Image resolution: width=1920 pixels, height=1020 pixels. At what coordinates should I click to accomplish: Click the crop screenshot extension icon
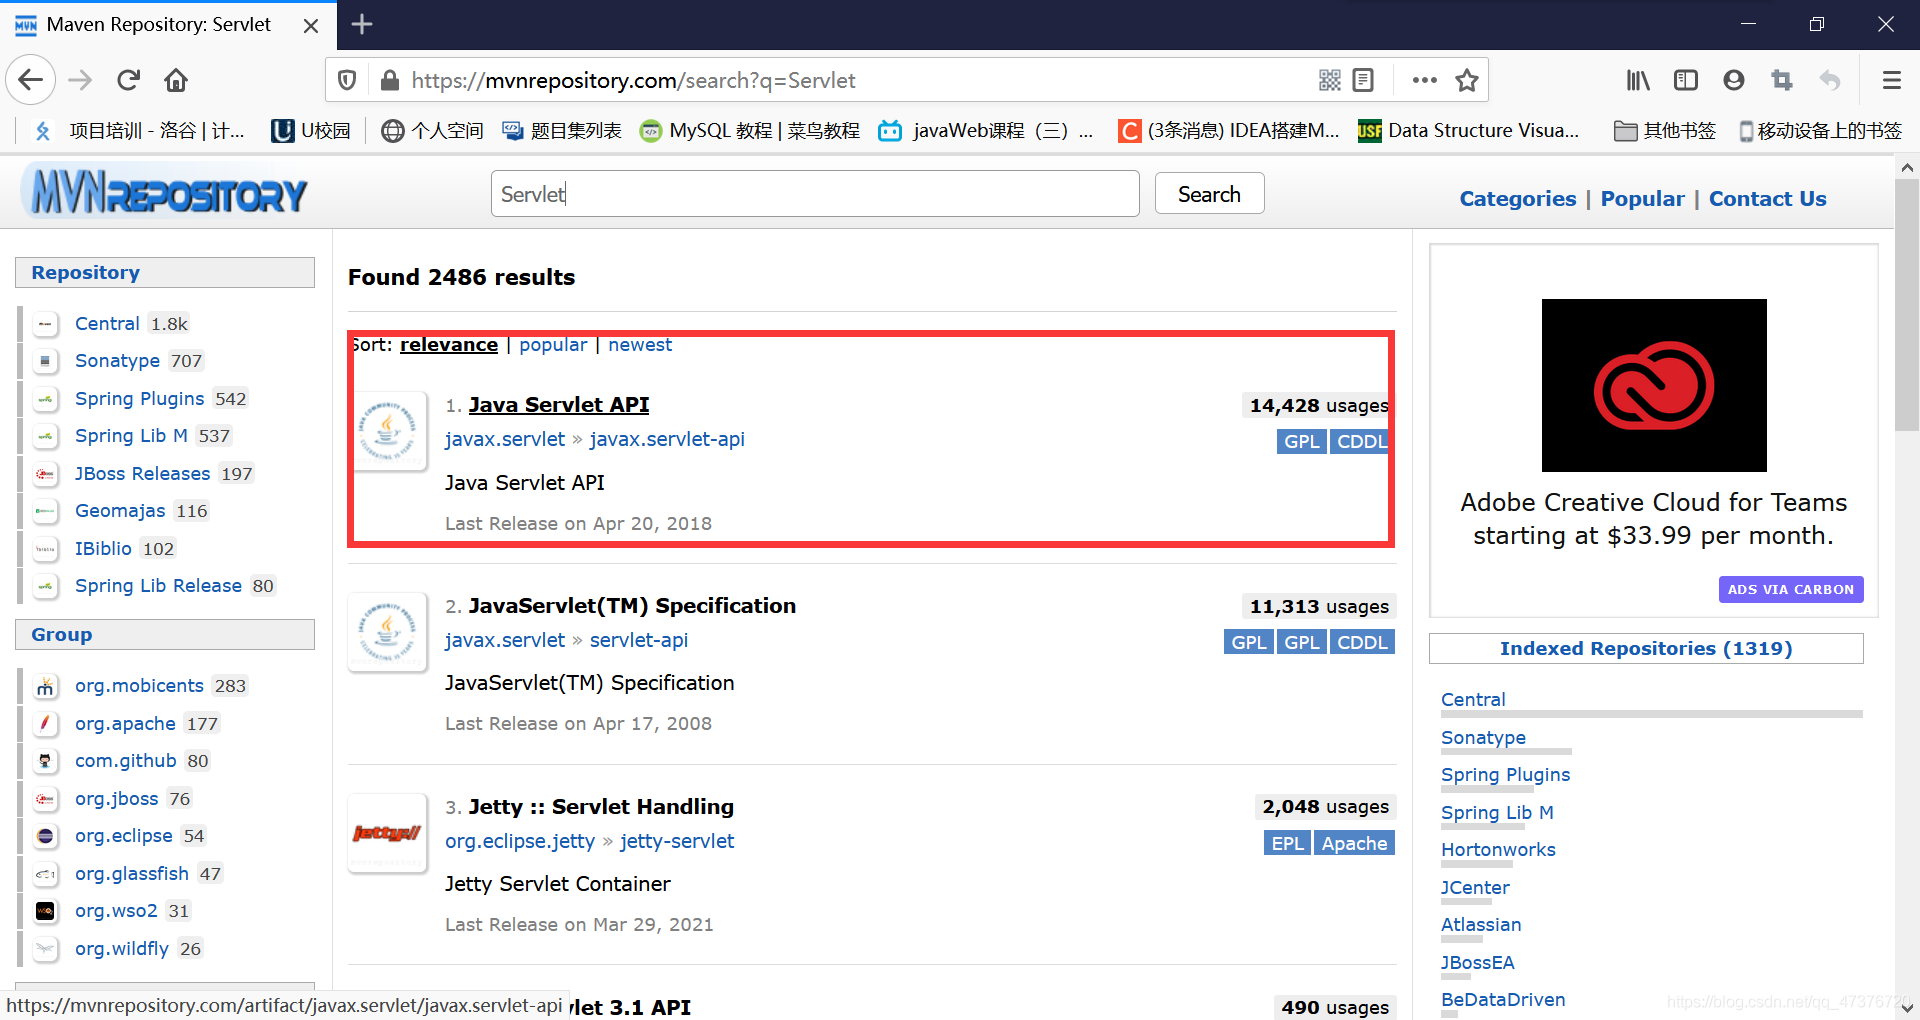point(1782,80)
